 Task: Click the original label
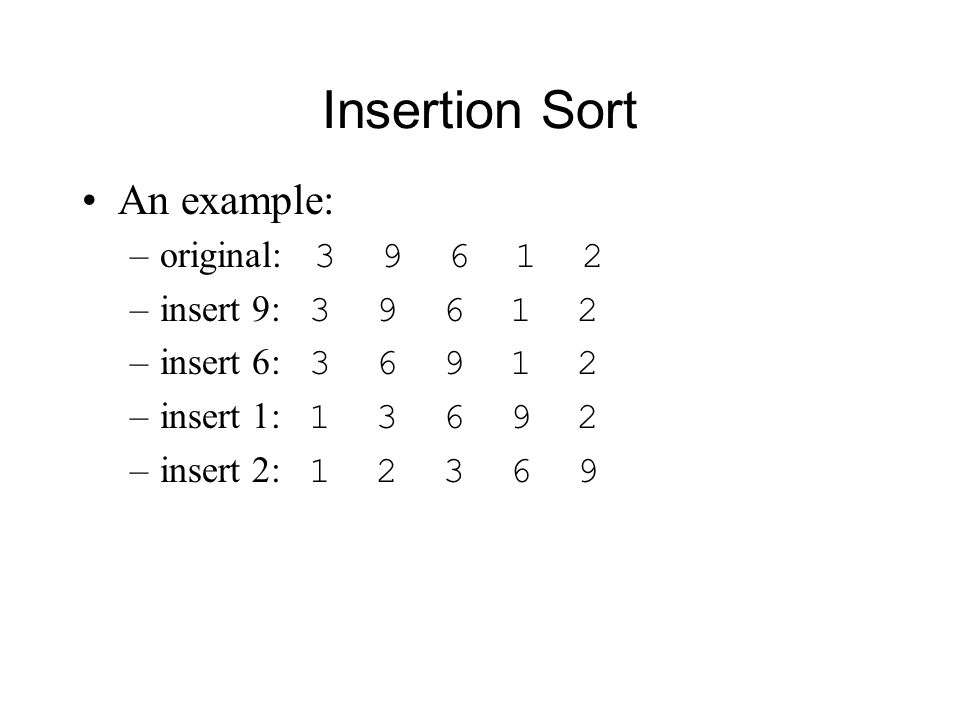pyautogui.click(x=220, y=257)
